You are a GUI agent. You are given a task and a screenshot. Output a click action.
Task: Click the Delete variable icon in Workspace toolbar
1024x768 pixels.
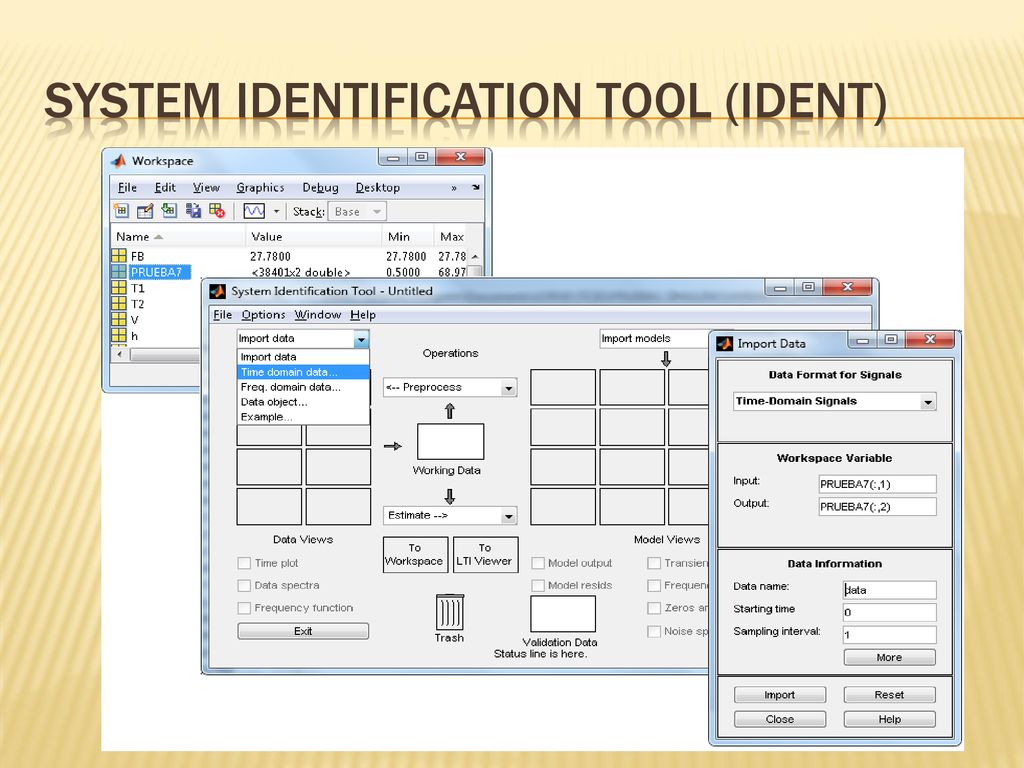coord(217,210)
